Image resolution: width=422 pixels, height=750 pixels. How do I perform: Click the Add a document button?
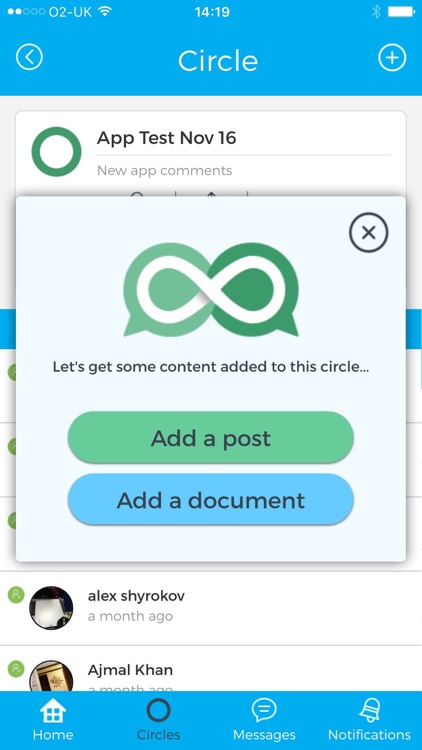211,500
